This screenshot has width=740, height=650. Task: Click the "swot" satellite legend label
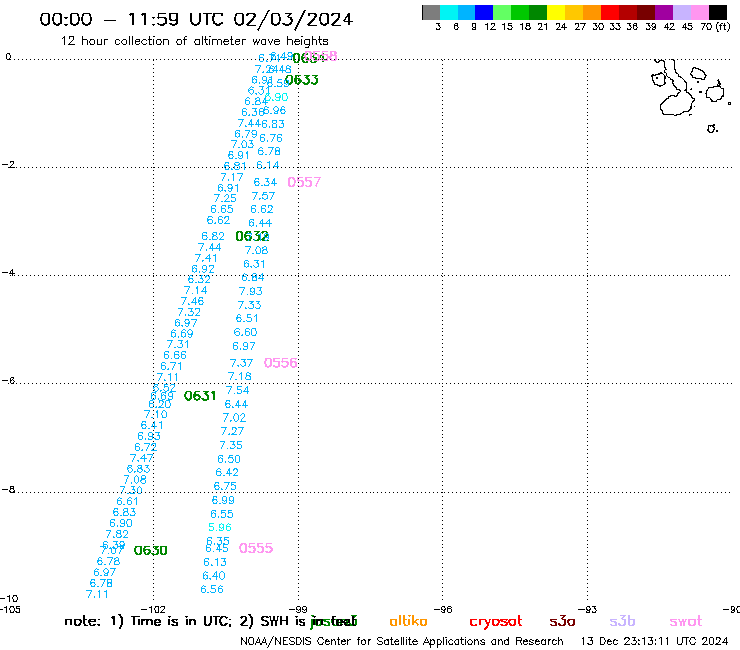click(x=686, y=622)
